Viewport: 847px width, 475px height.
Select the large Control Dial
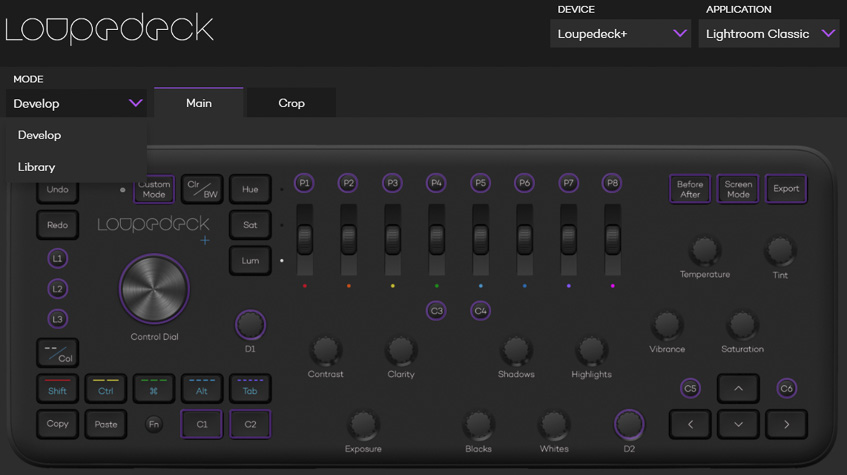pos(154,289)
